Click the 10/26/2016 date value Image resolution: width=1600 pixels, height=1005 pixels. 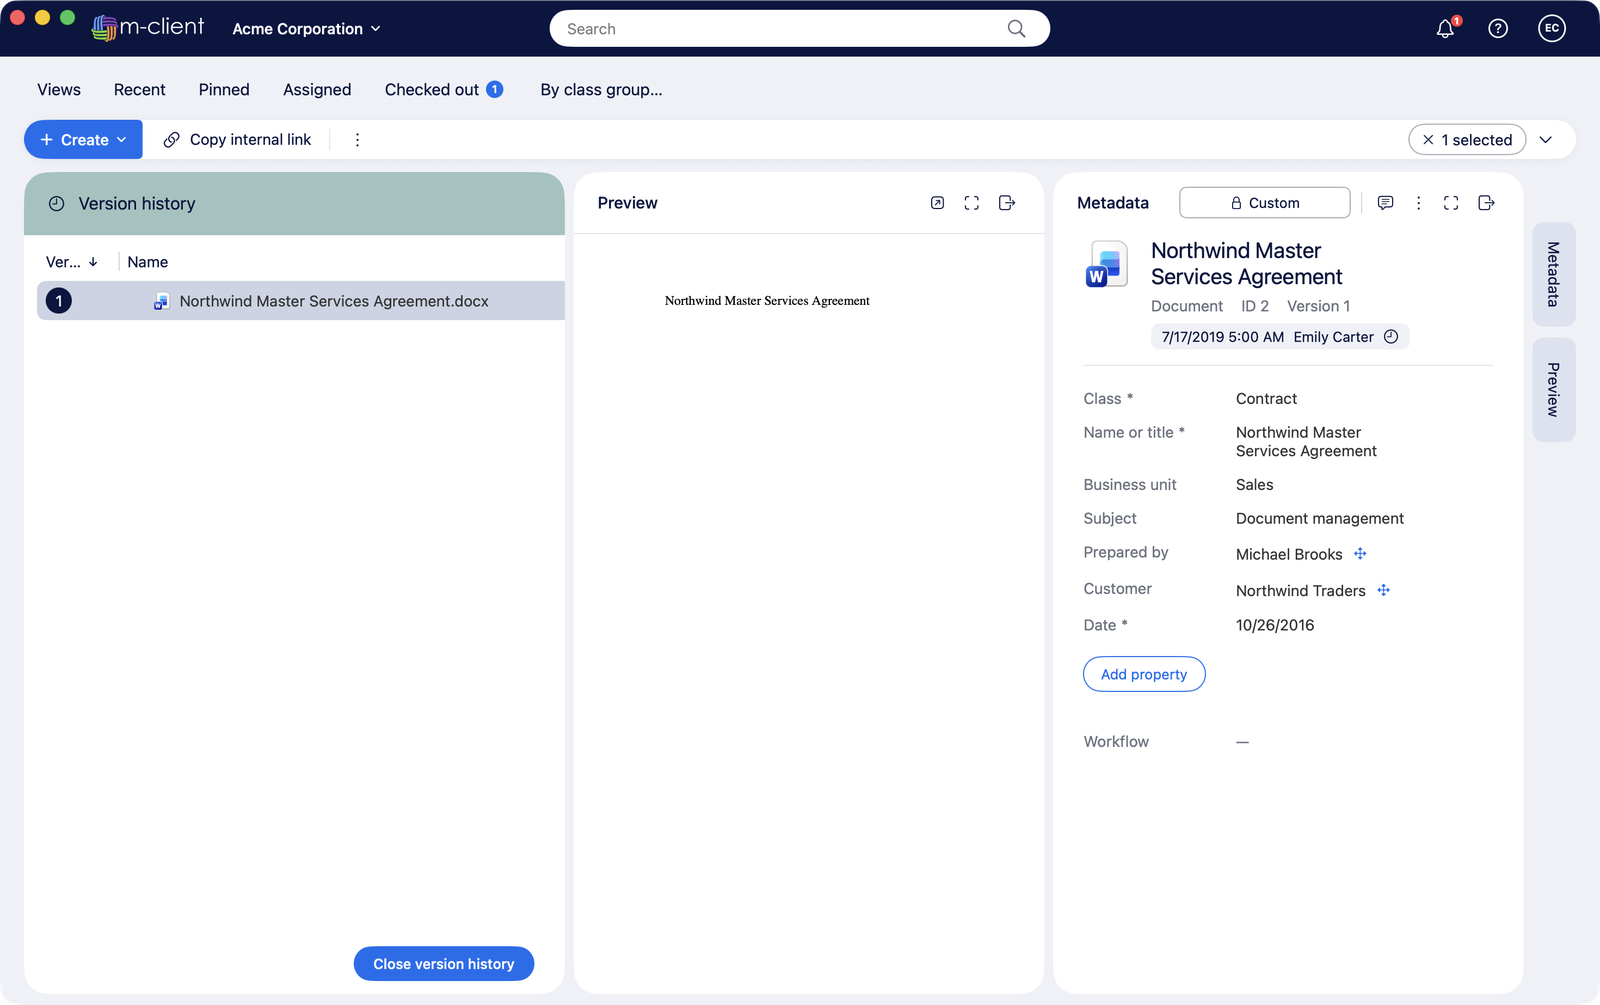(x=1275, y=625)
